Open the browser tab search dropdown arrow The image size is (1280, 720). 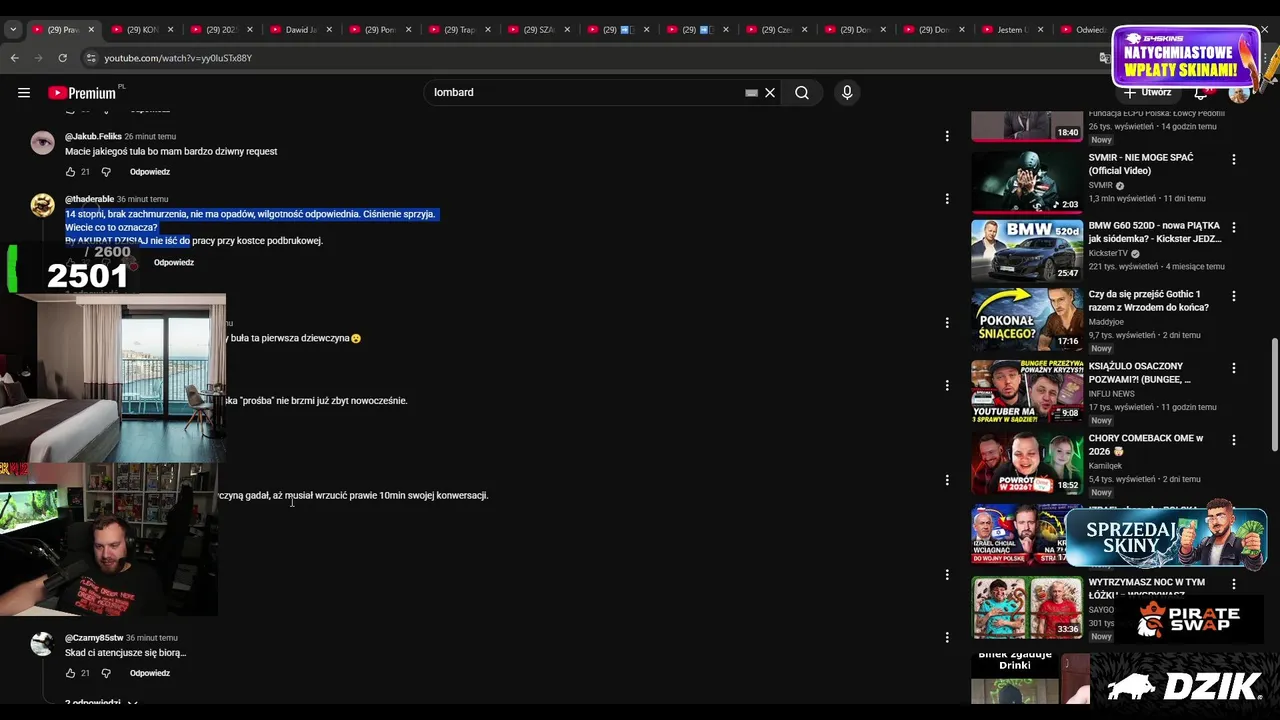coord(13,30)
